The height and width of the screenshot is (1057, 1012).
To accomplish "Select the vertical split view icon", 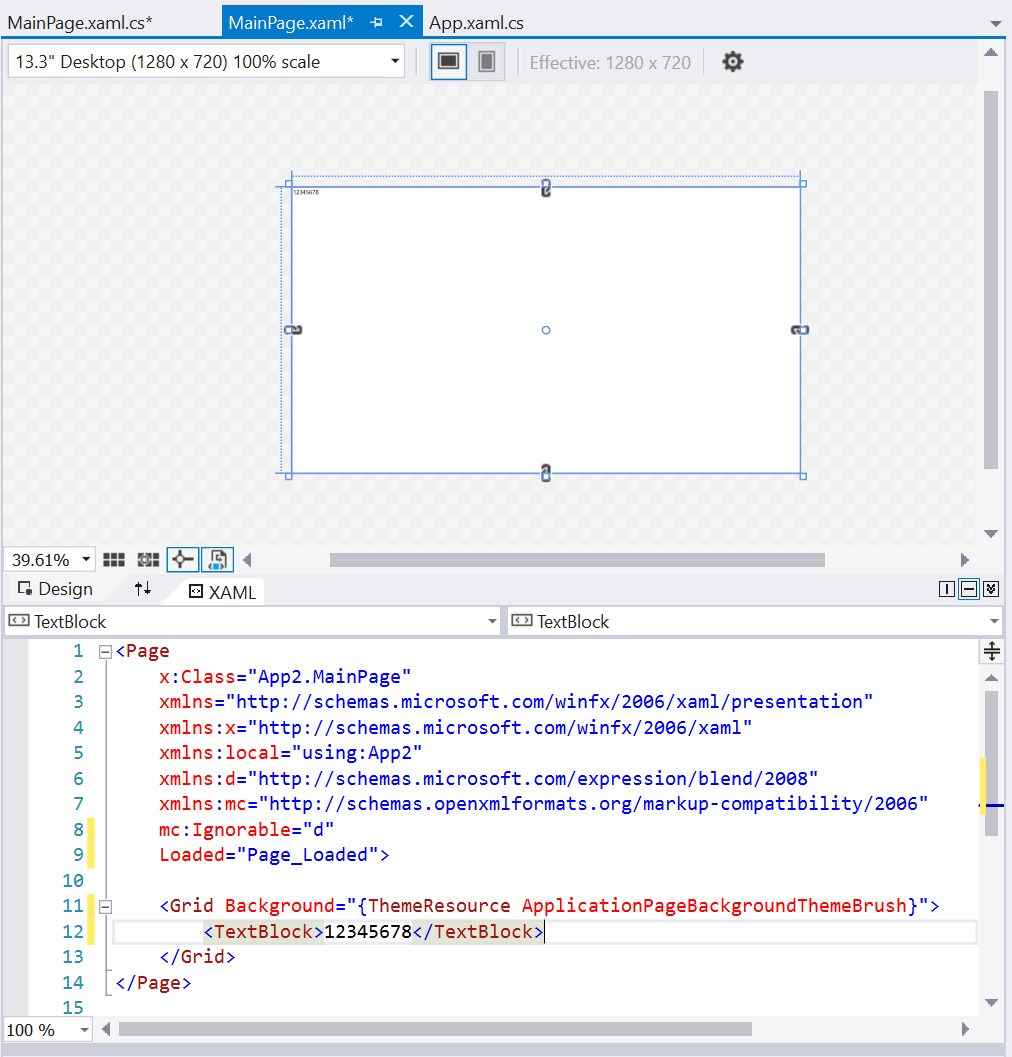I will pos(947,589).
